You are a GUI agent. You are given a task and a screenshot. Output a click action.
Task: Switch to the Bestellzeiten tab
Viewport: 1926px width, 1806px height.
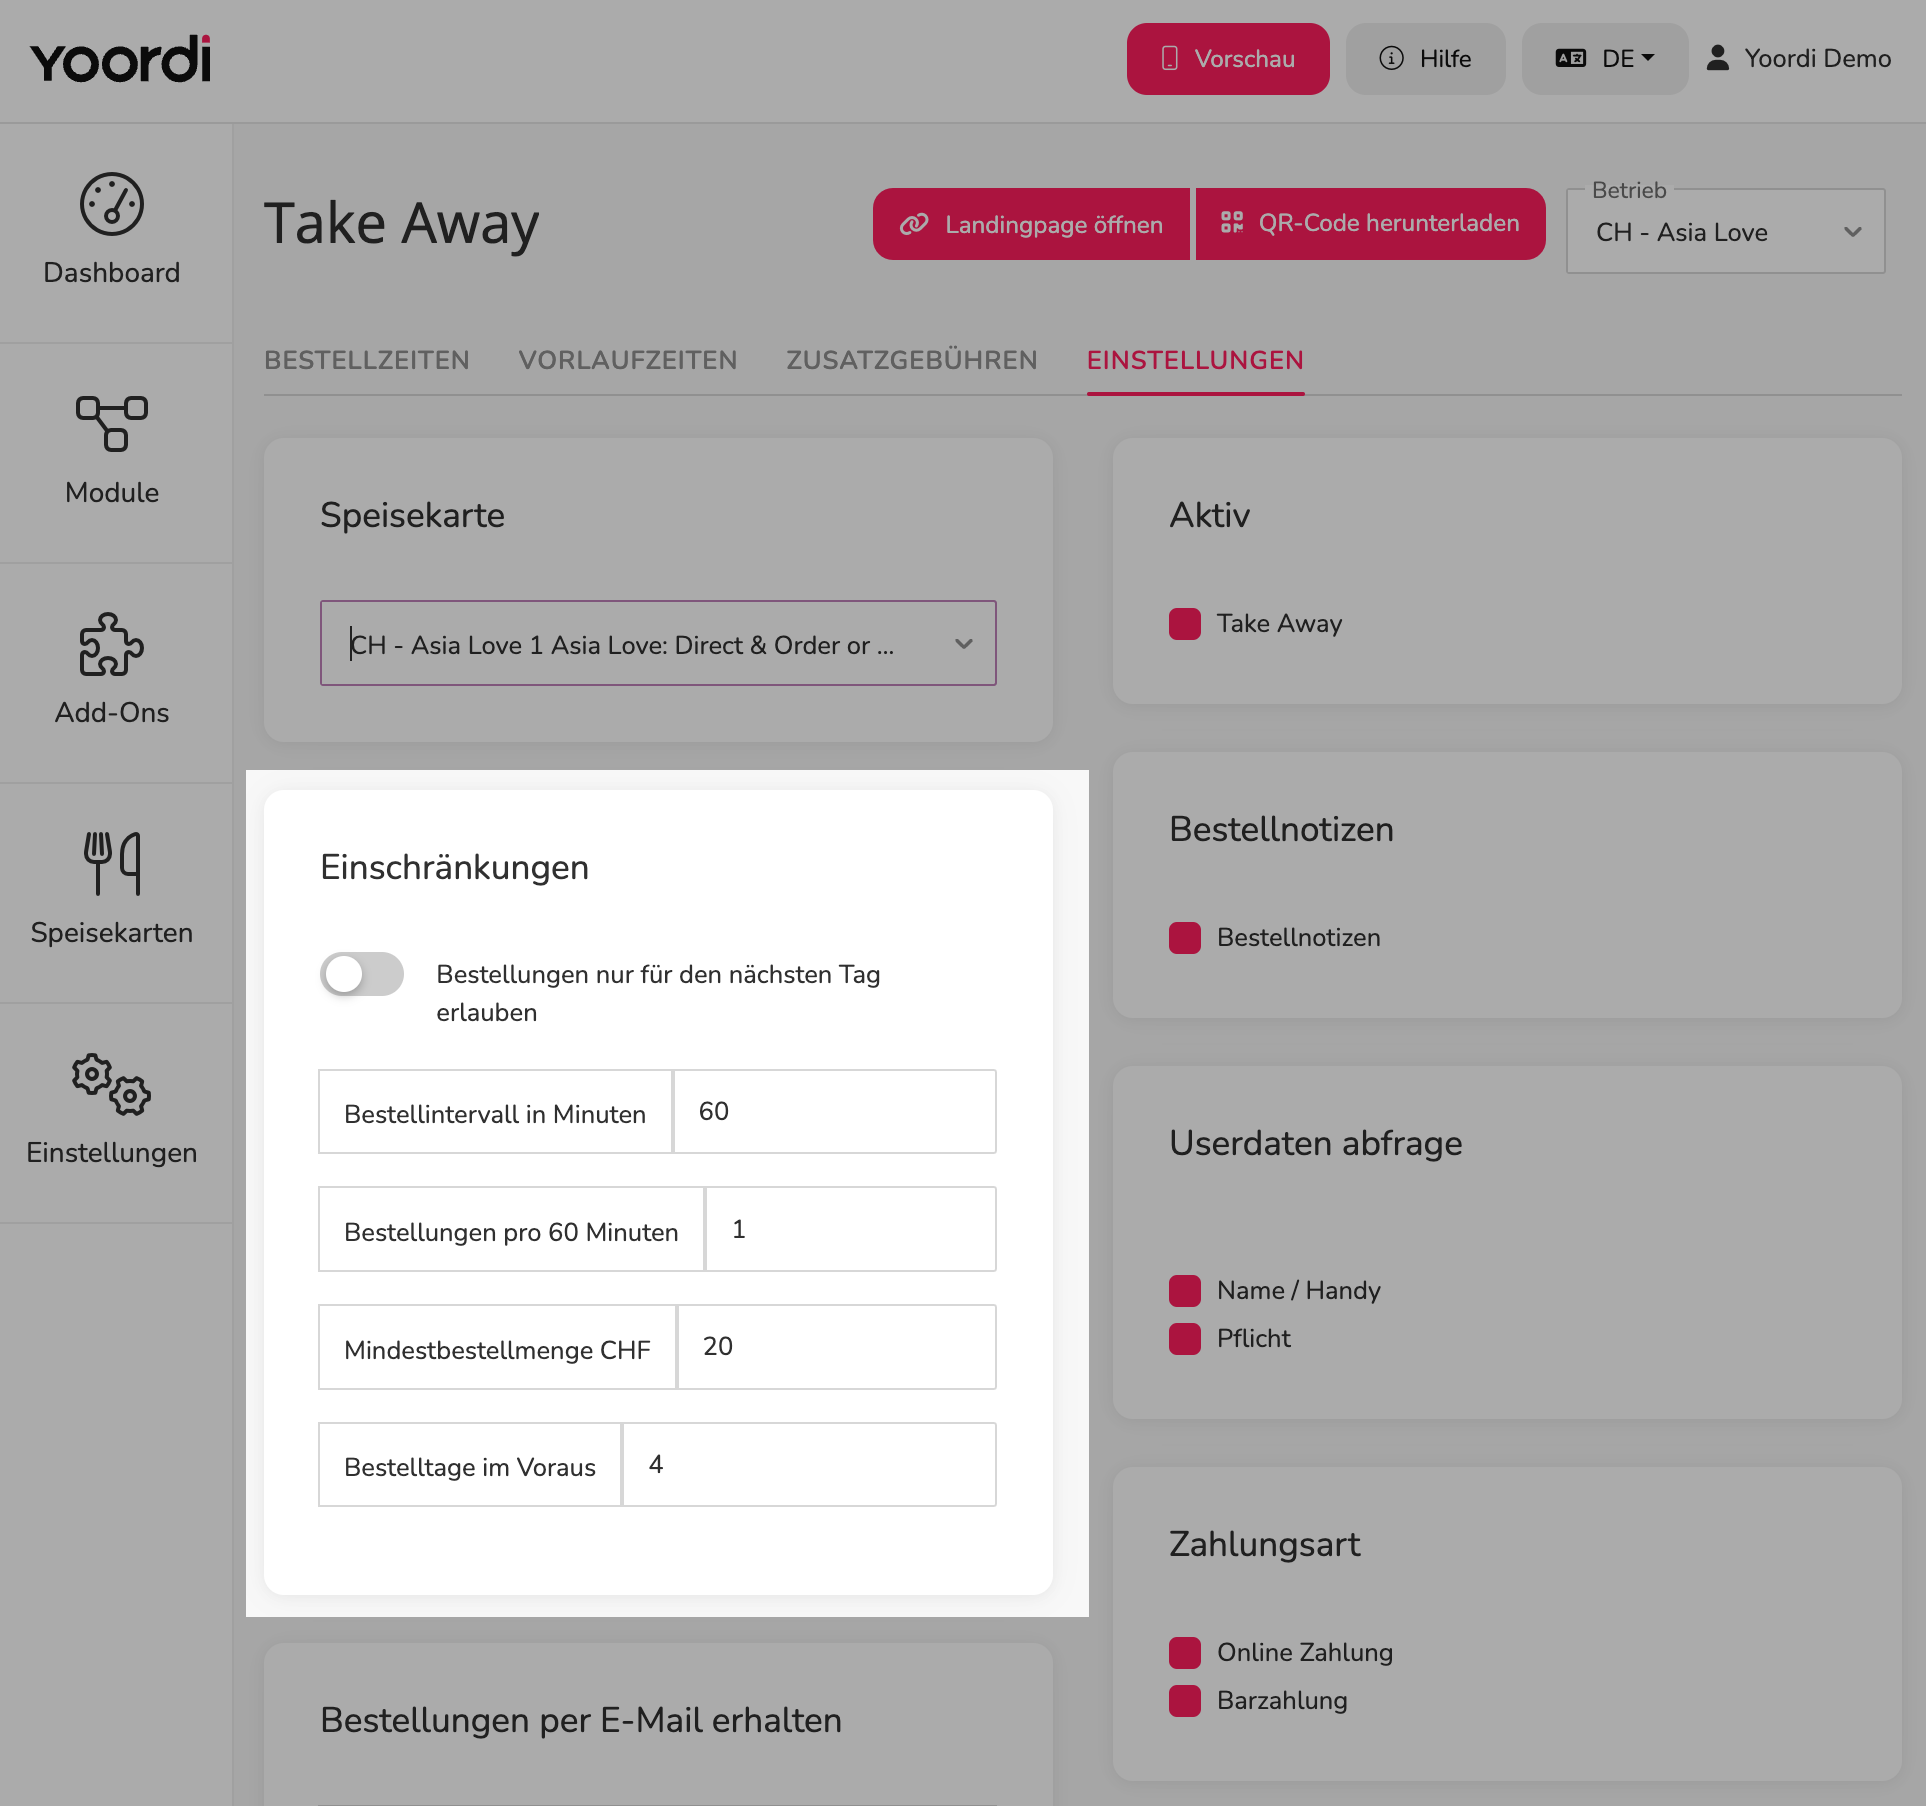pos(367,360)
